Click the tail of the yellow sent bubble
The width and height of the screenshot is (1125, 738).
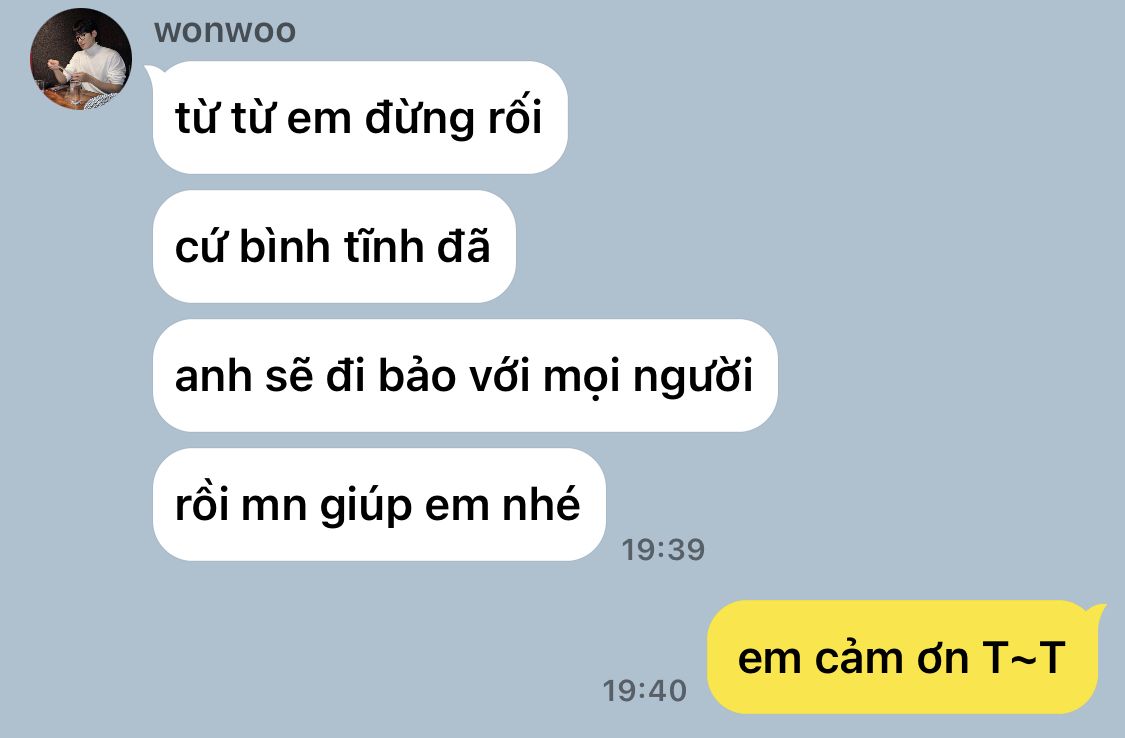[x=1095, y=612]
